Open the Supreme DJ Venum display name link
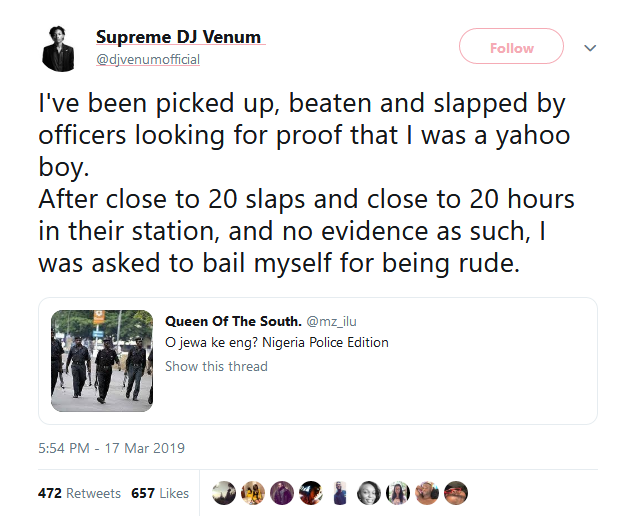 179,37
